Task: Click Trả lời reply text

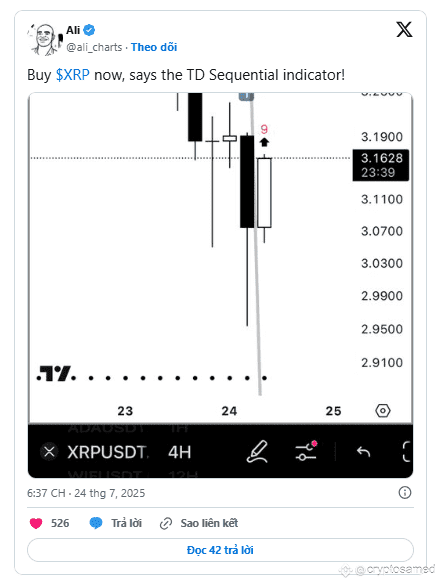Action: (127, 523)
